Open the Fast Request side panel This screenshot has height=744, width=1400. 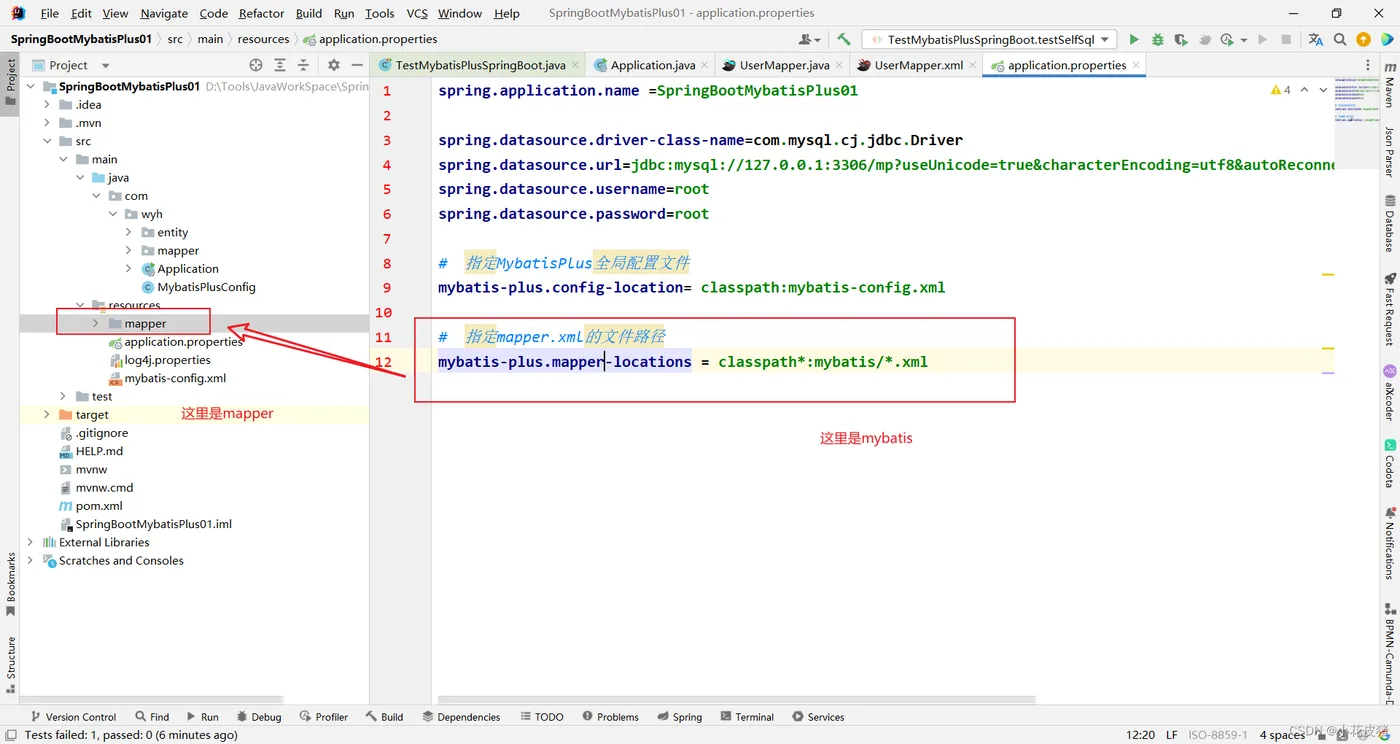[x=1389, y=308]
